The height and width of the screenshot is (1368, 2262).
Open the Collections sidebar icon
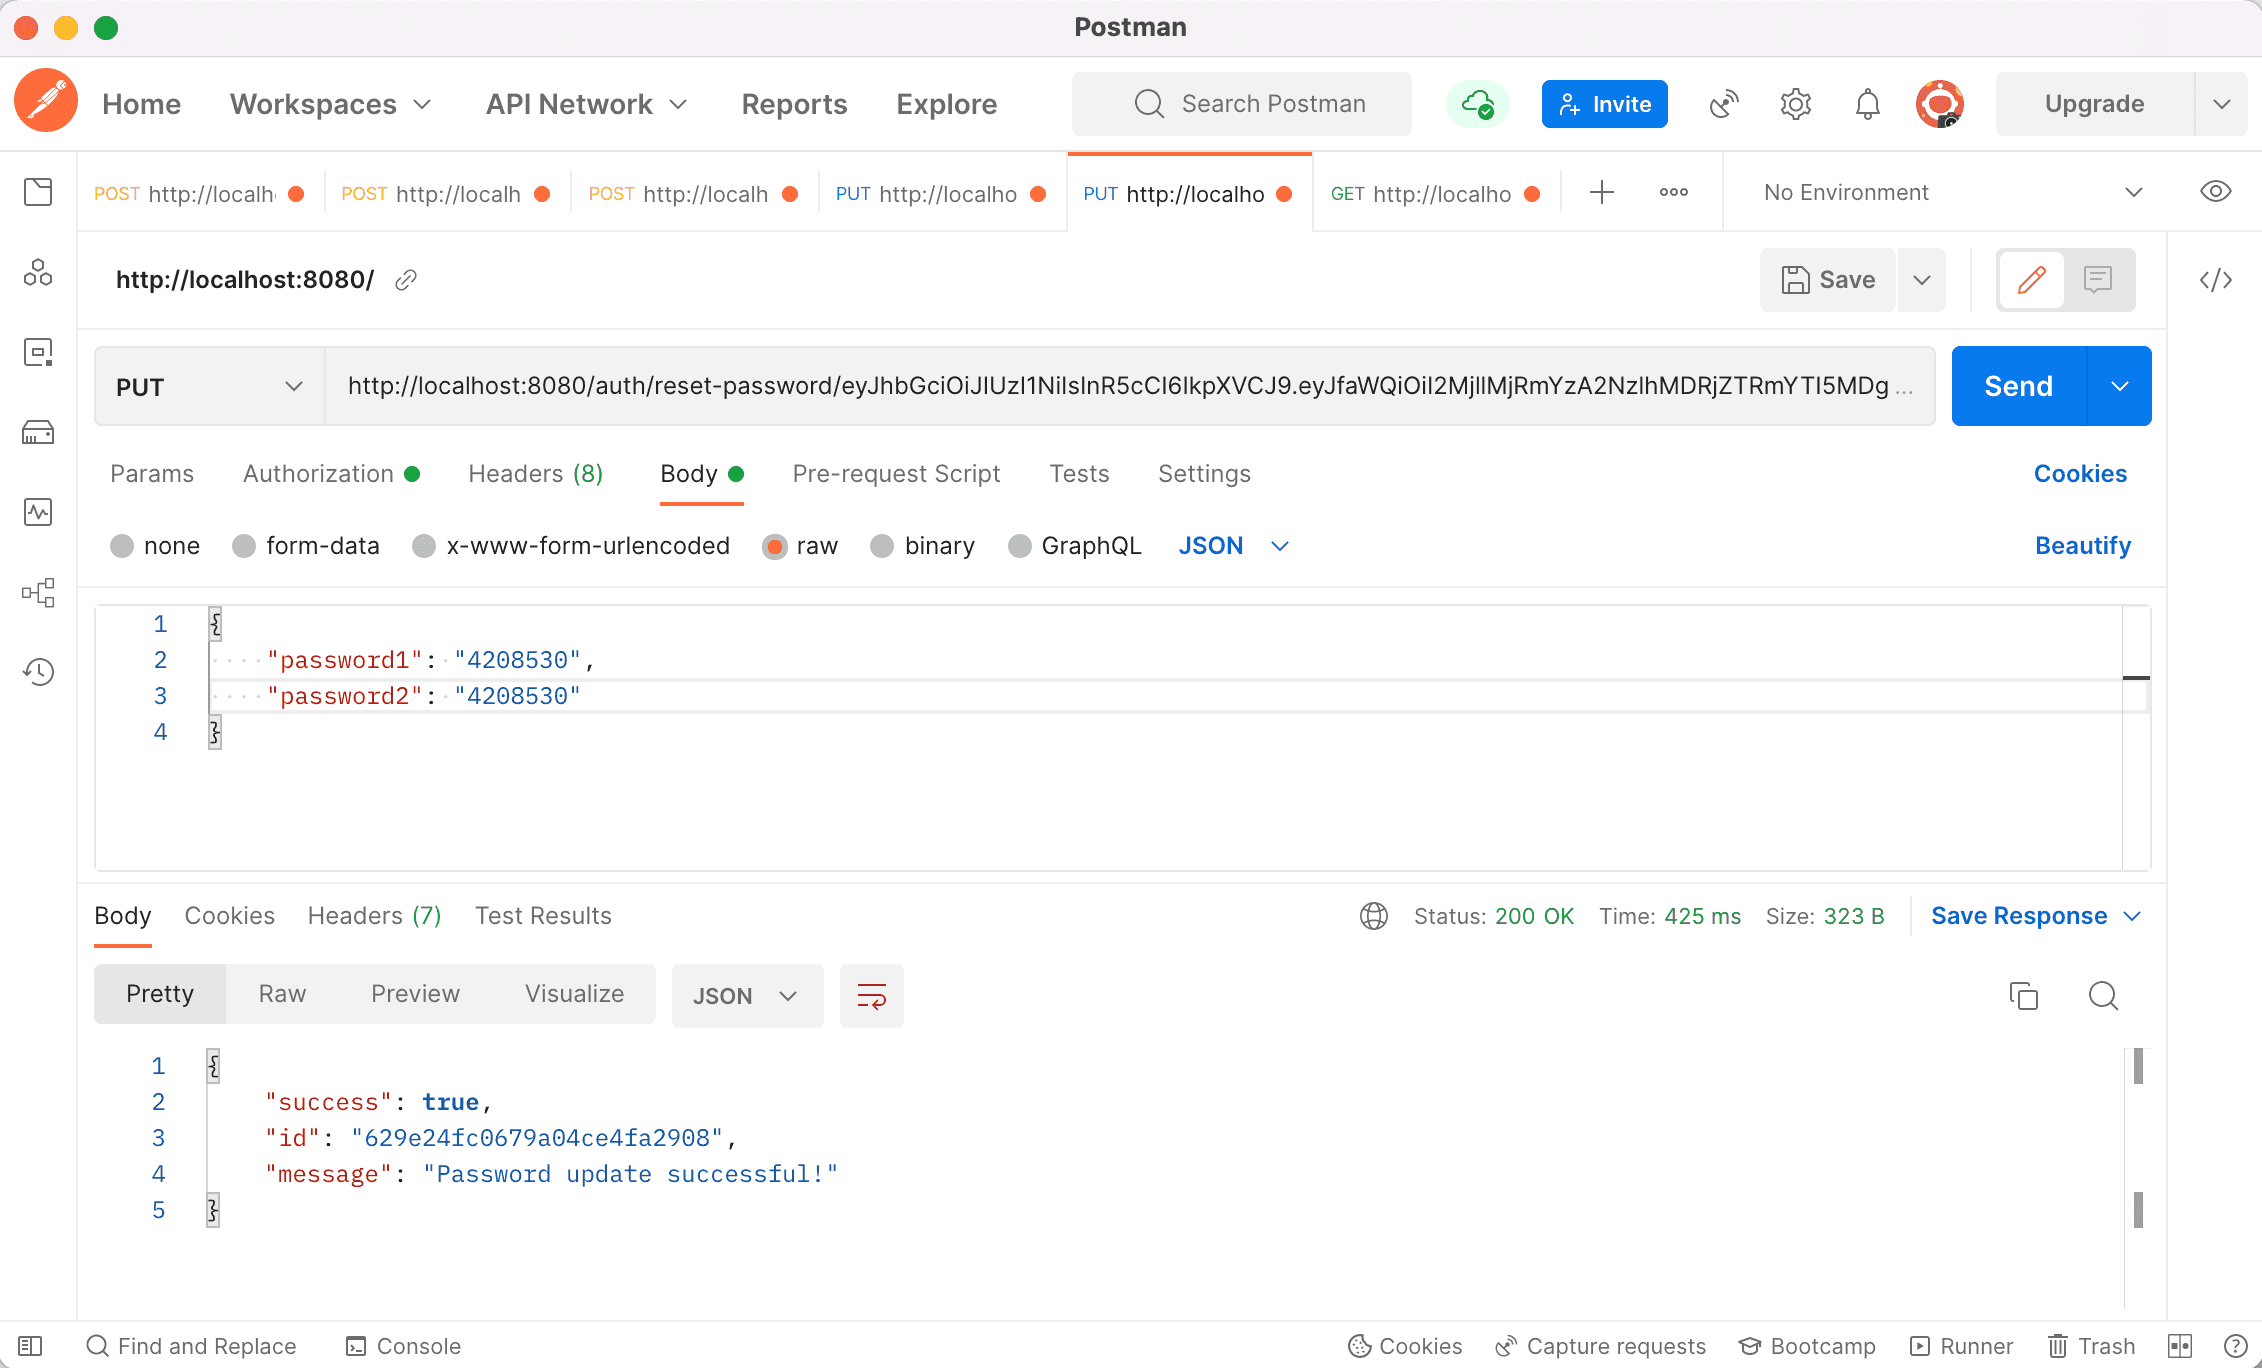pyautogui.click(x=38, y=192)
